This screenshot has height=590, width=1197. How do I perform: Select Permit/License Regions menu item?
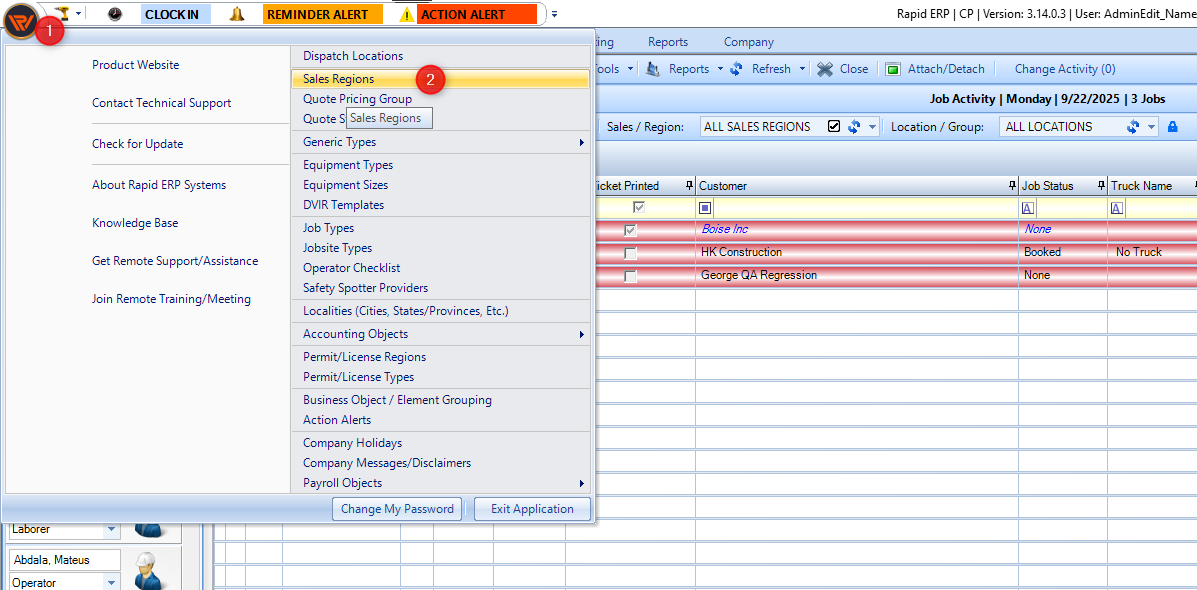tap(440, 356)
